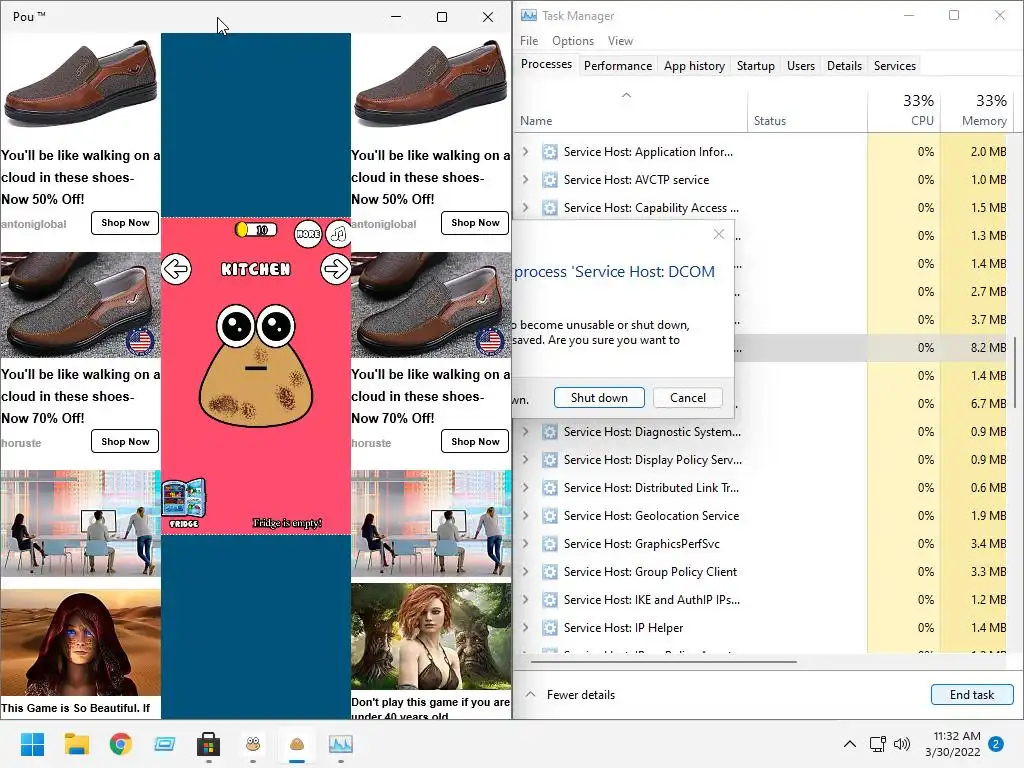Click Shop Now for horuste right ad
The width and height of the screenshot is (1024, 768).
475,441
